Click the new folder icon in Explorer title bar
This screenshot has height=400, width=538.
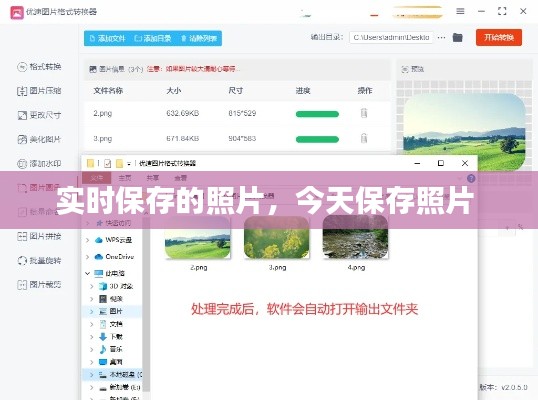[119, 164]
